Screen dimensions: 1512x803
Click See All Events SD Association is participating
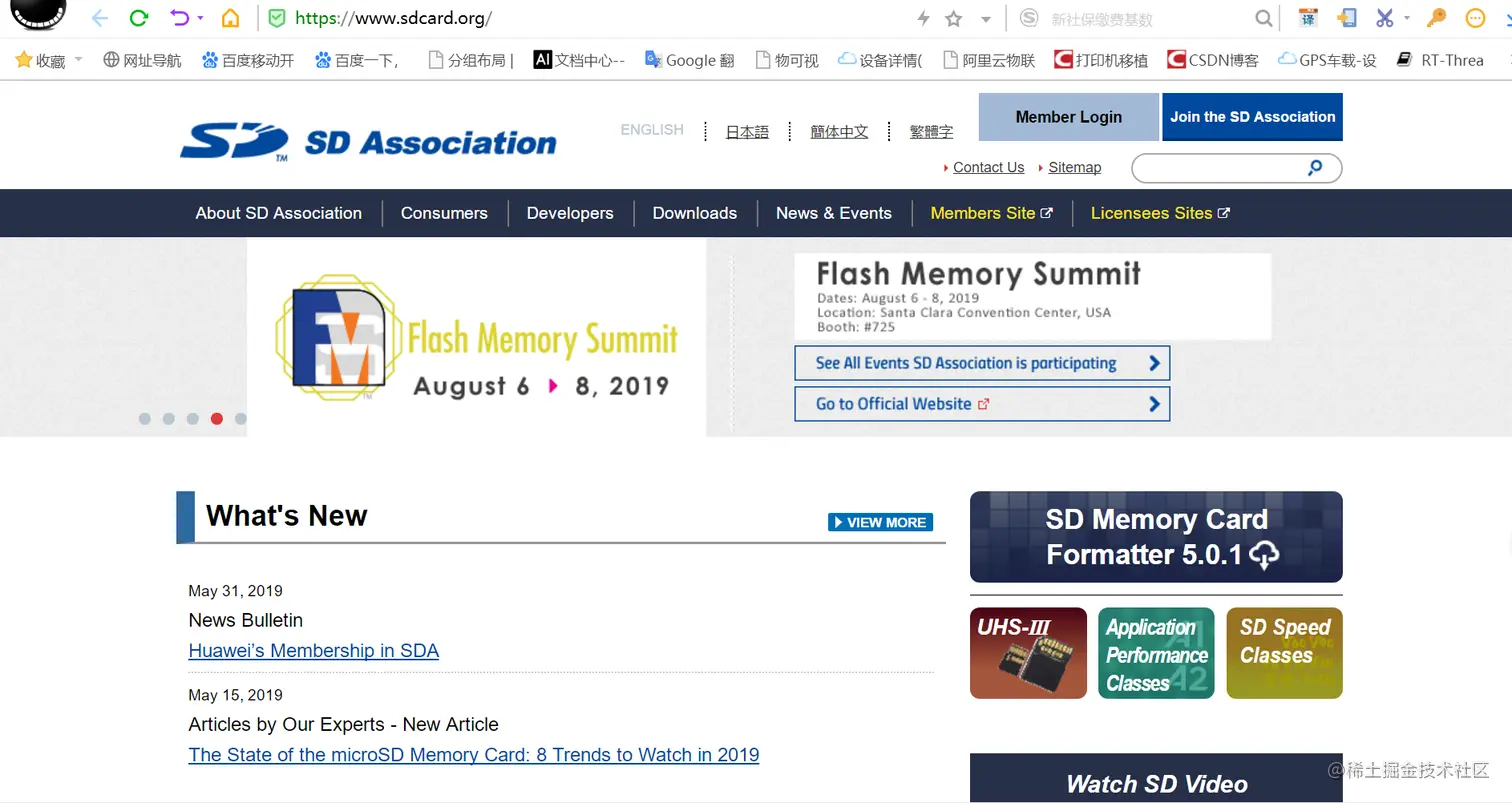(982, 363)
